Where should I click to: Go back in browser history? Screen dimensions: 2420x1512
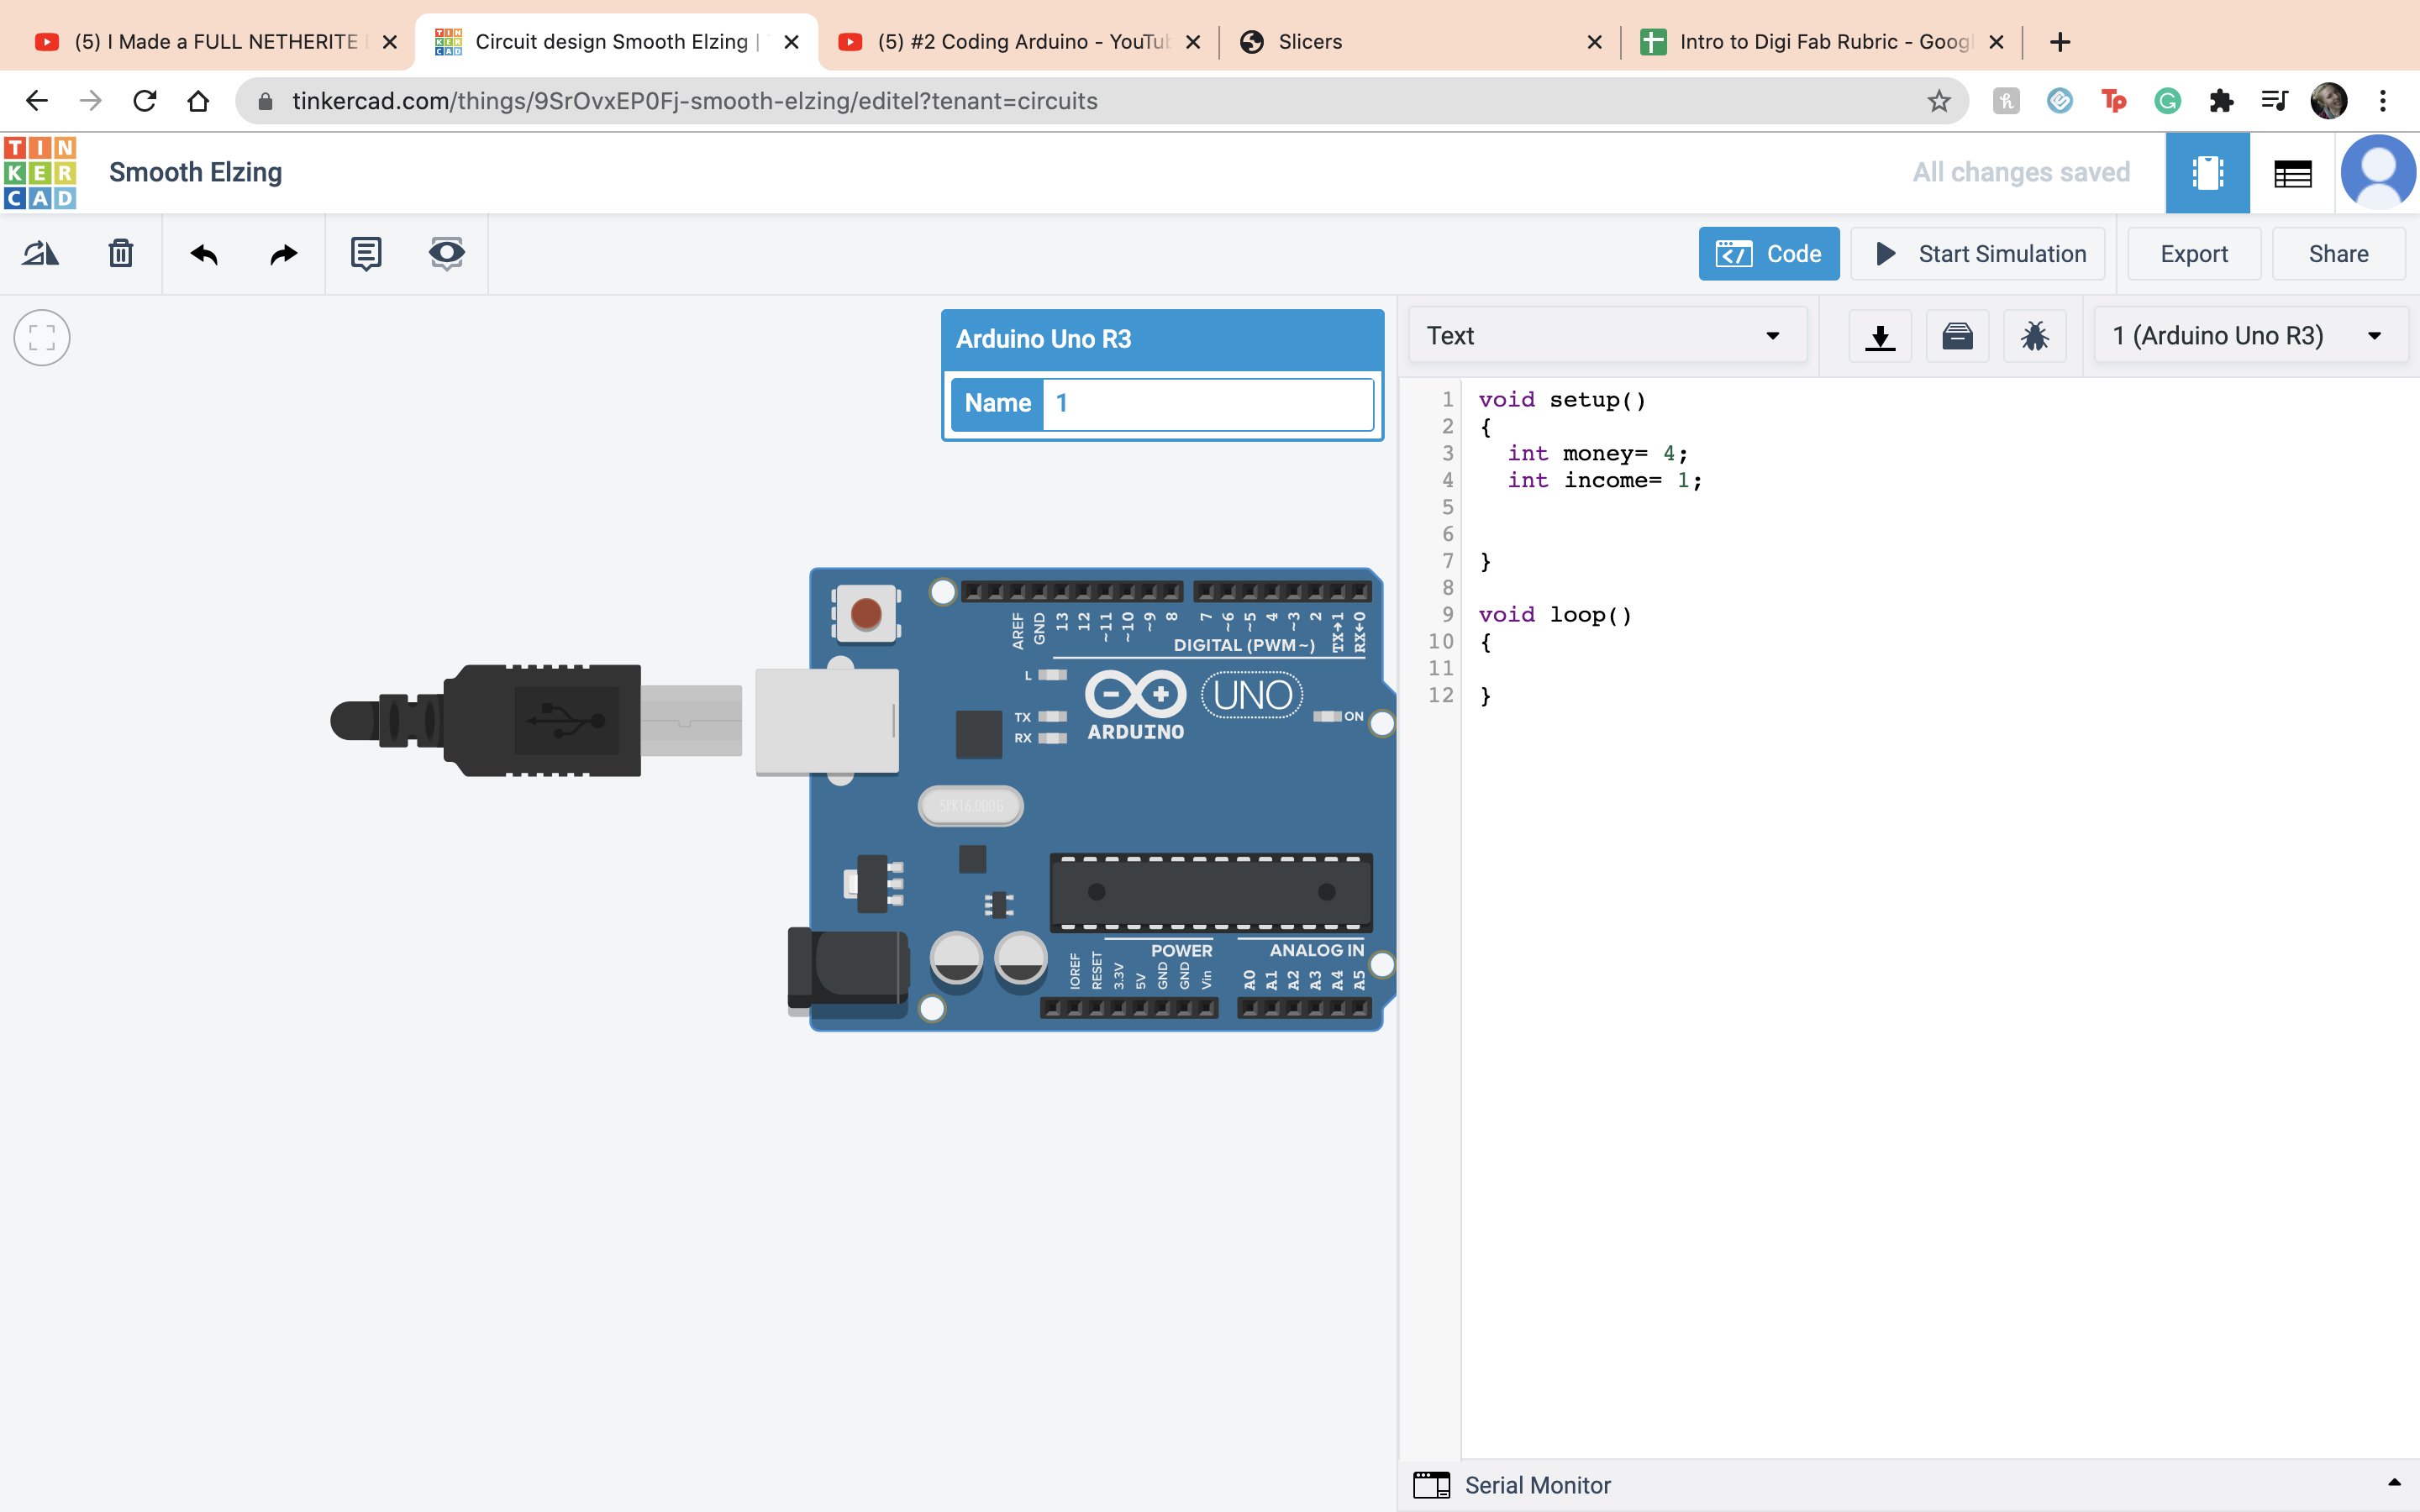point(37,101)
